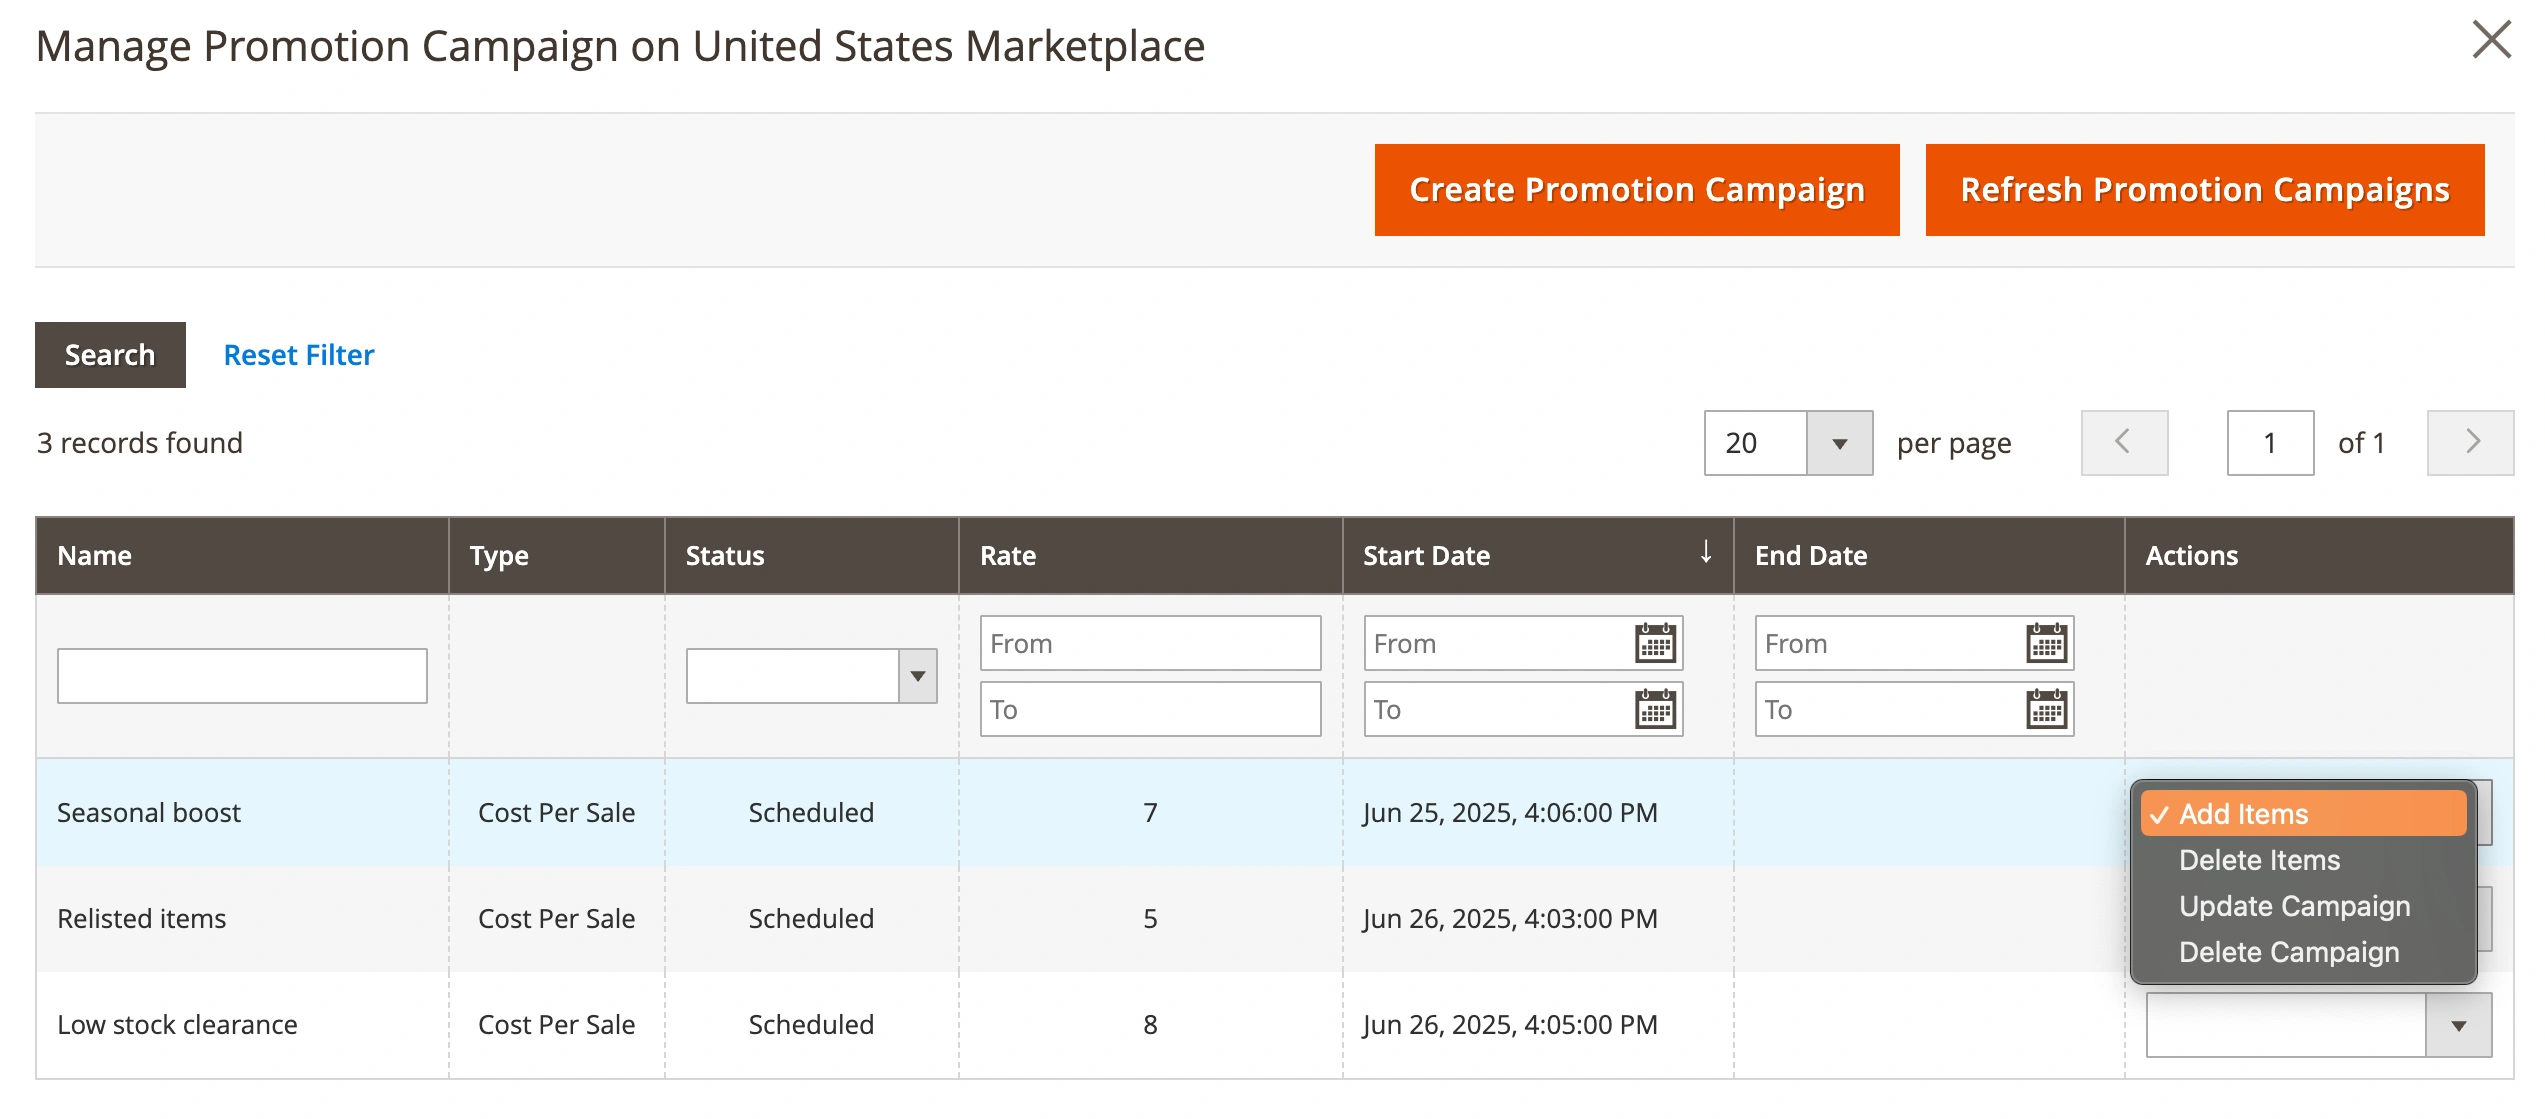Choose Delete Items in actions menu
2545x1119 pixels.
[2259, 860]
